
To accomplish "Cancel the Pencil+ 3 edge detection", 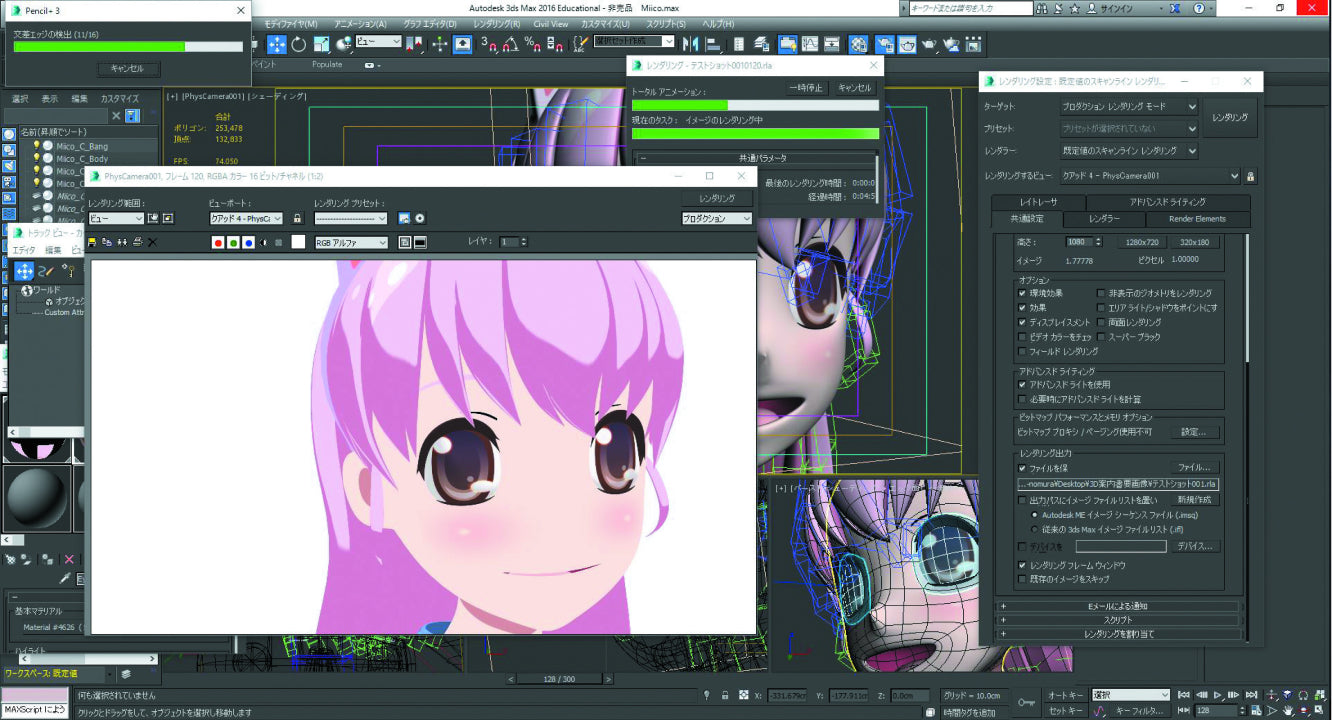I will (x=127, y=69).
